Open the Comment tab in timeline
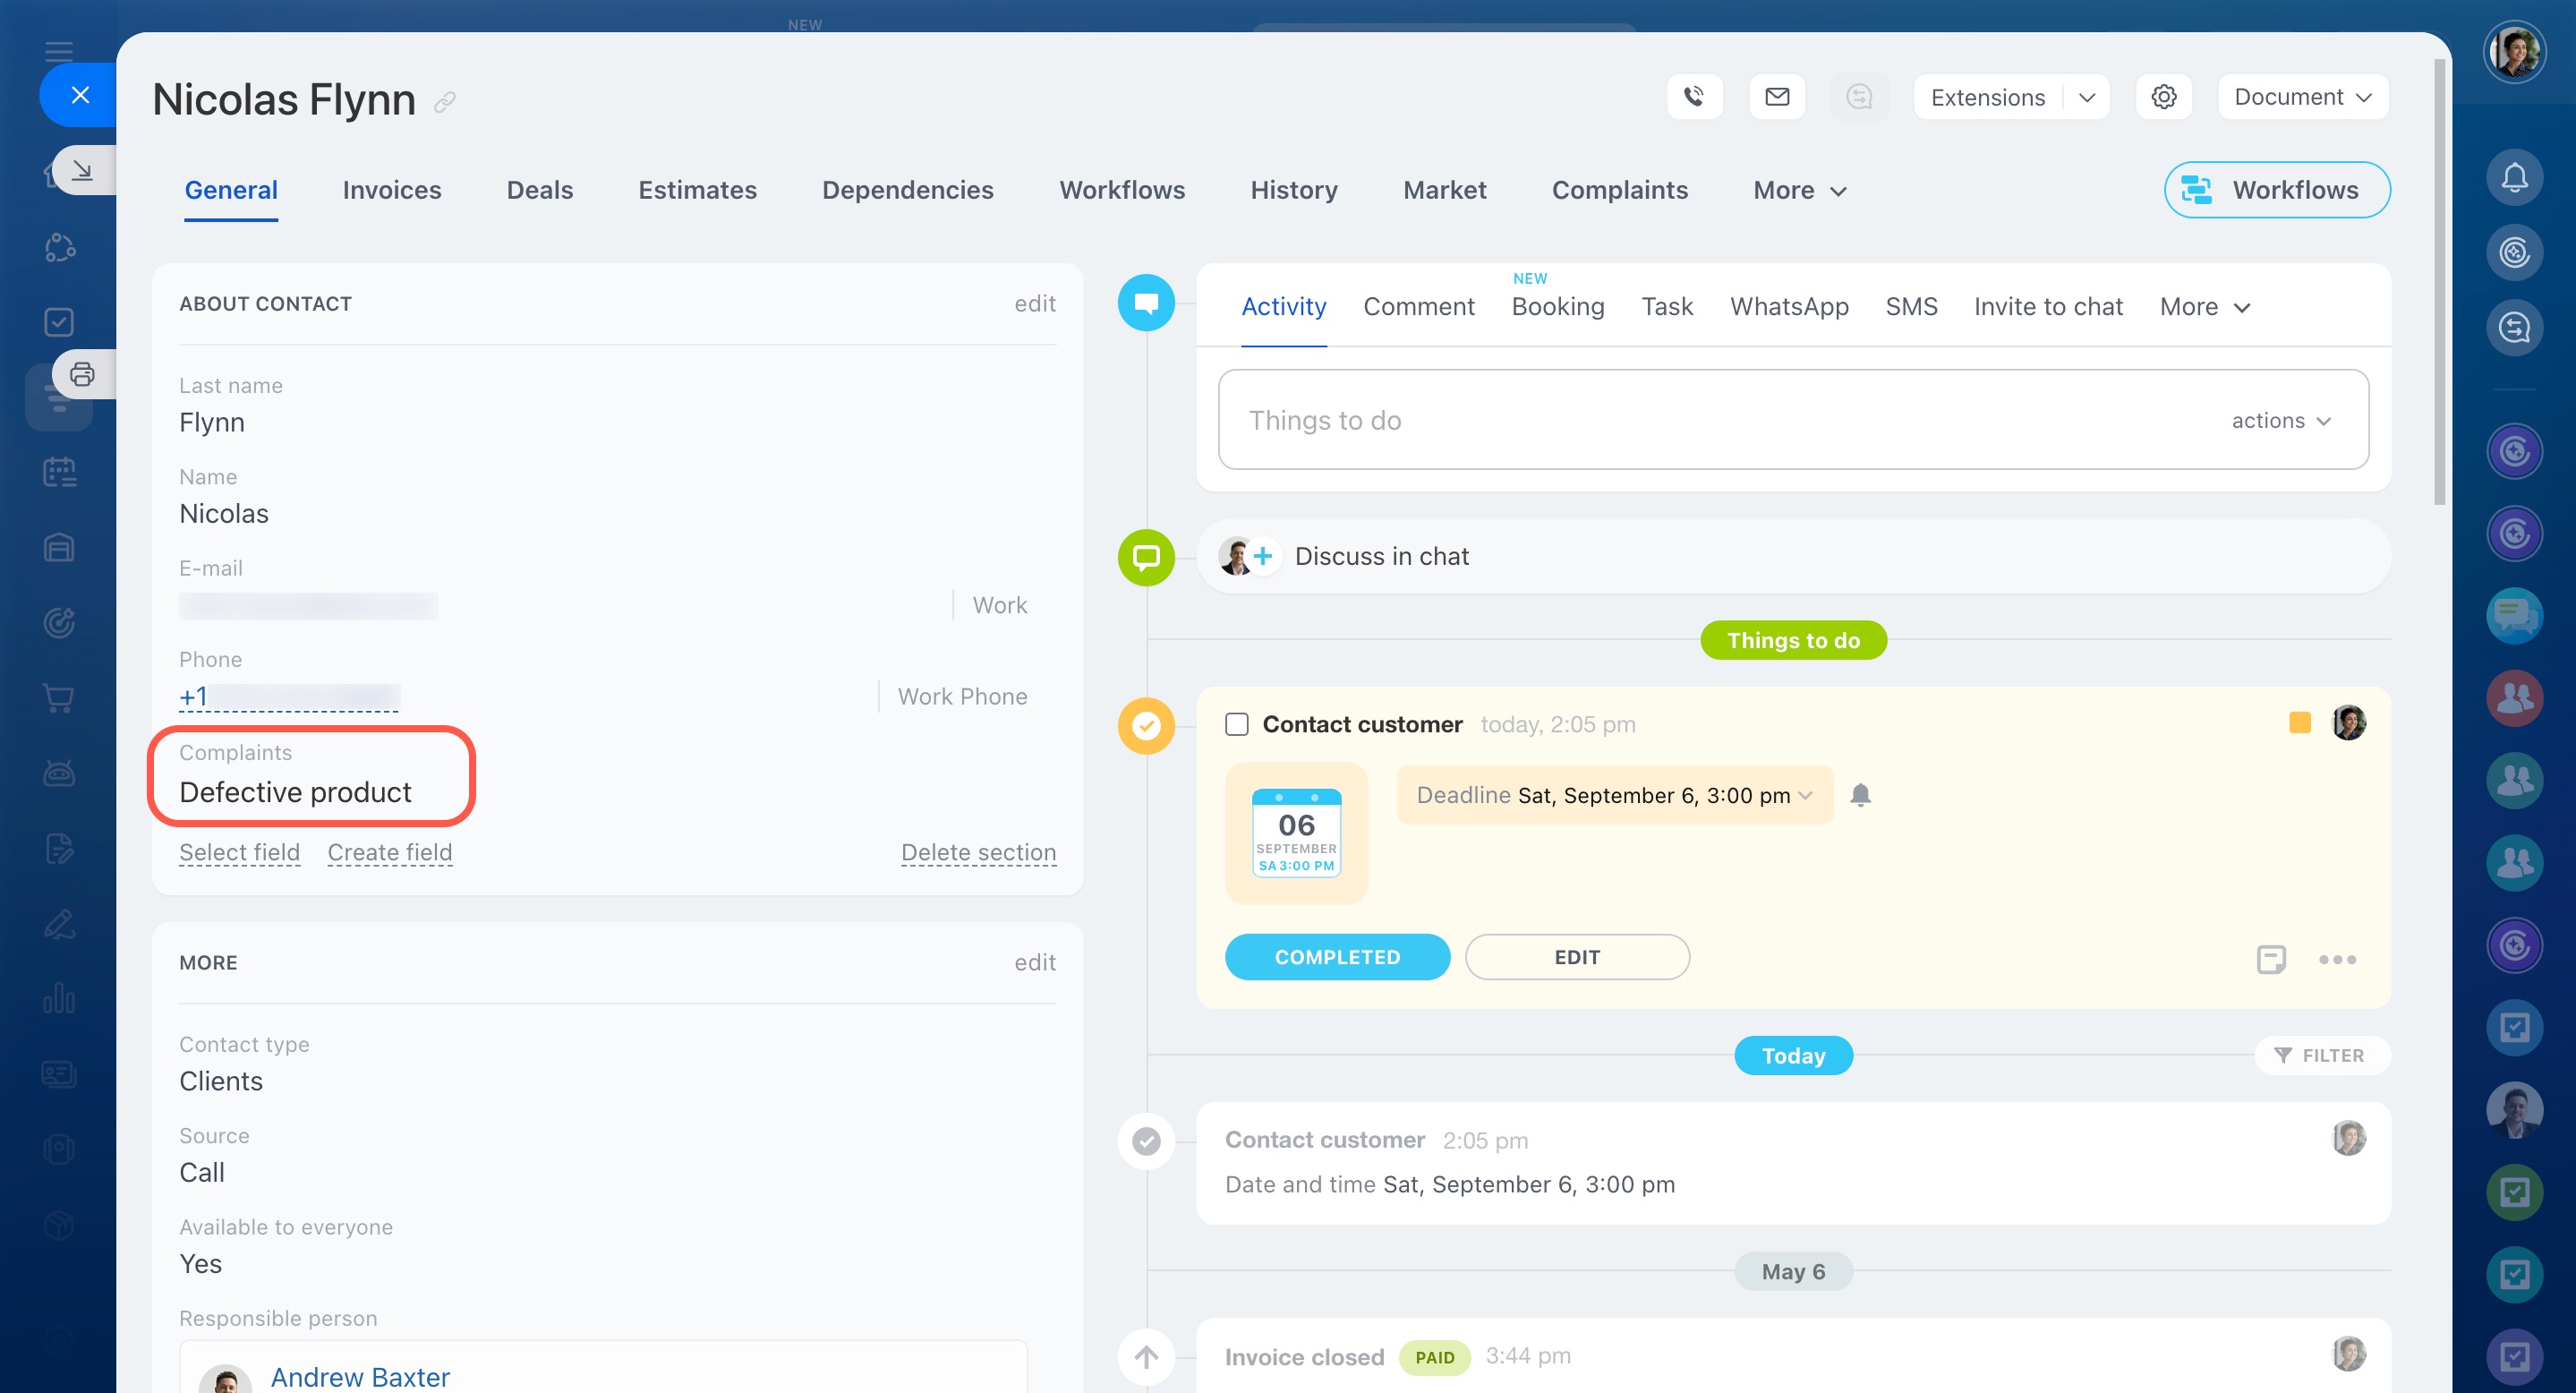The height and width of the screenshot is (1393, 2576). (x=1418, y=307)
